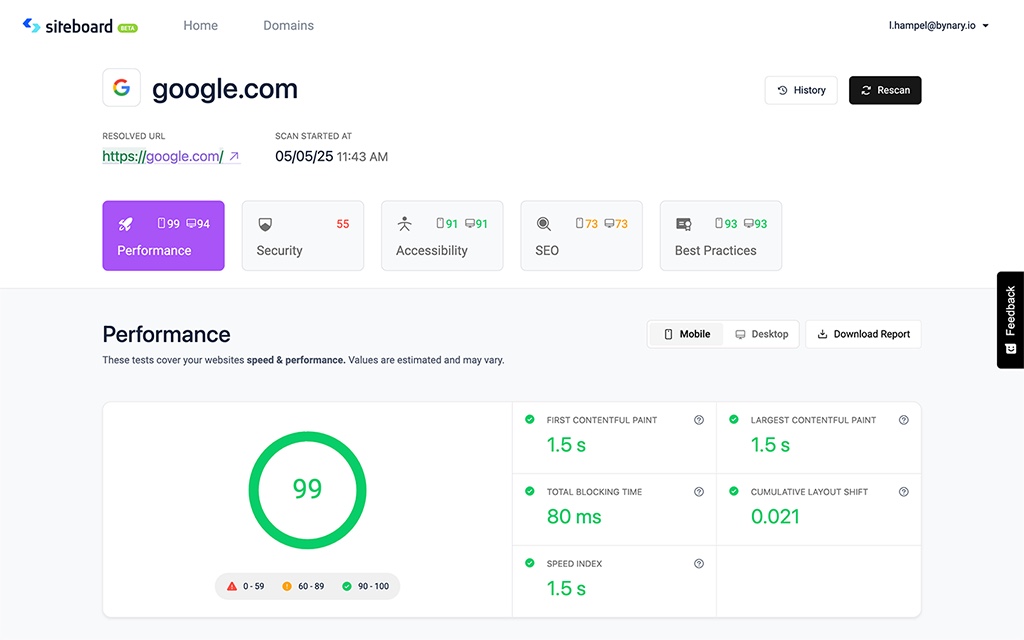
Task: Click the green 90 - 100 legend icon
Action: [x=347, y=586]
